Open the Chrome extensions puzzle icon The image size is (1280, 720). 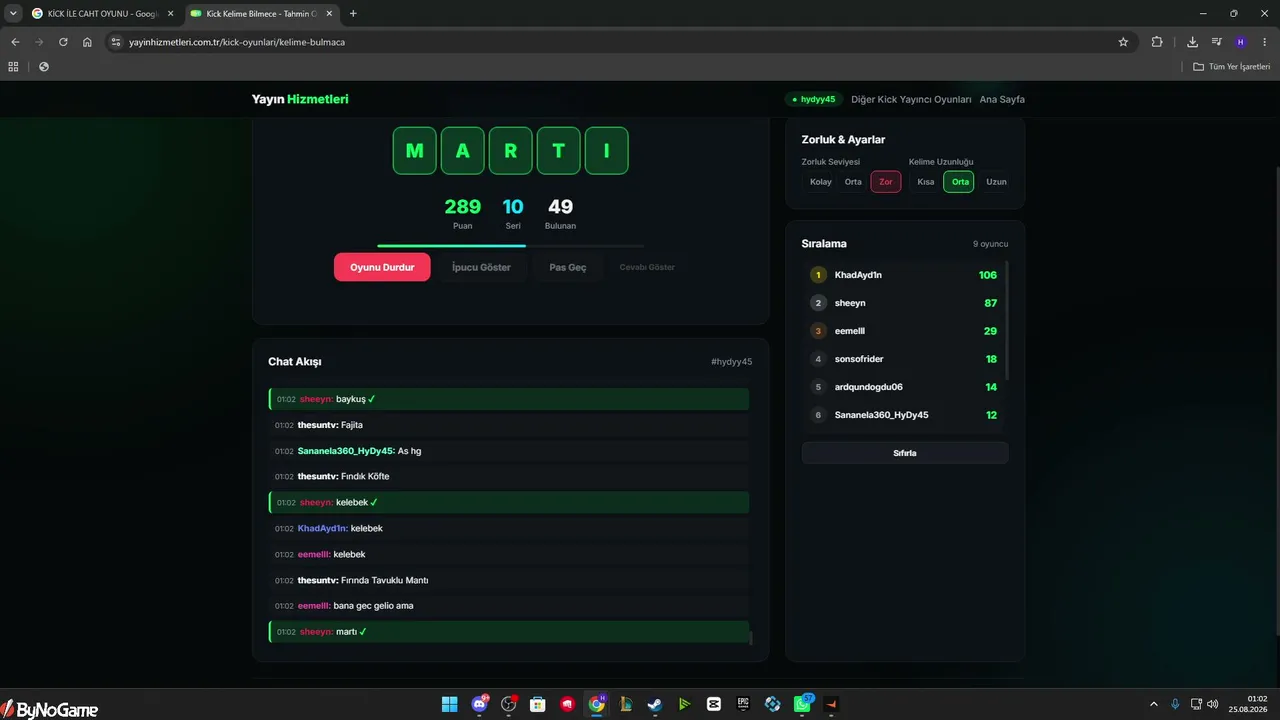coord(1157,42)
